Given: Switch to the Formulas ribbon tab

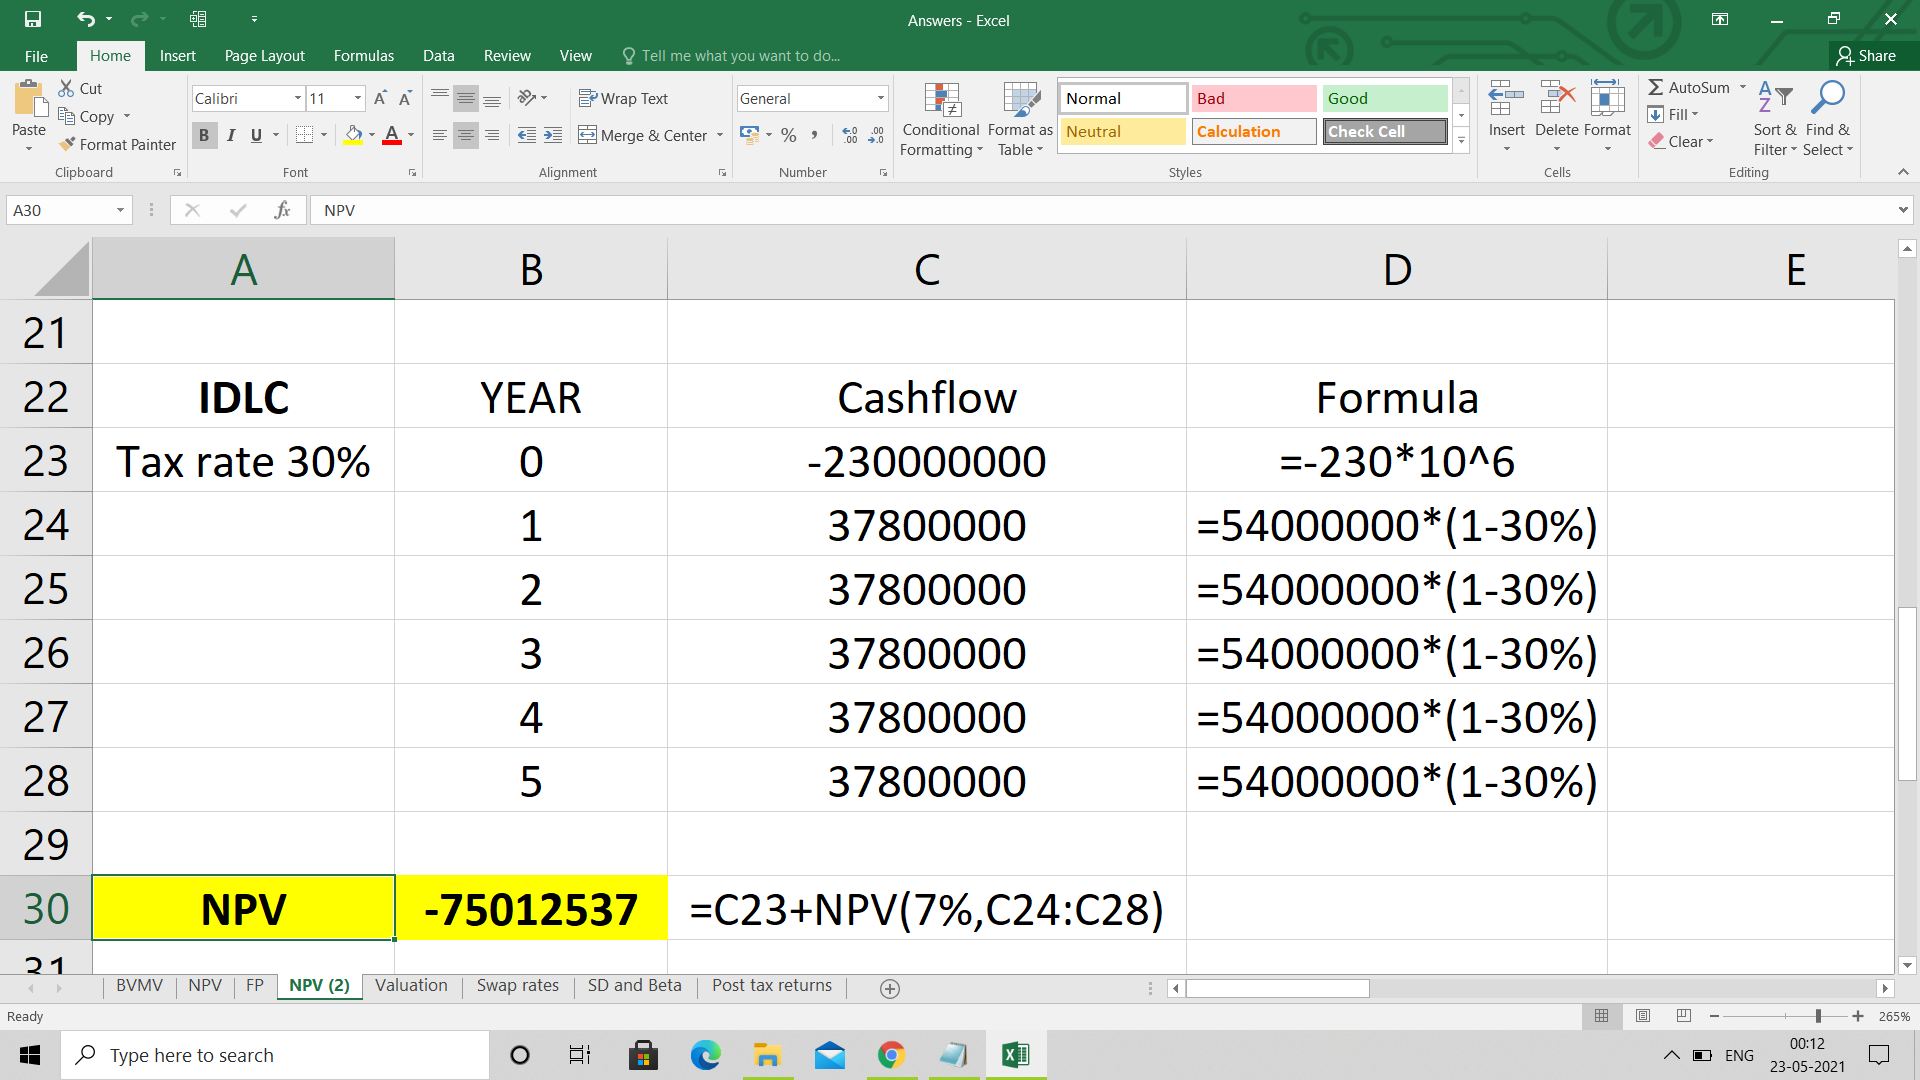Looking at the screenshot, I should pyautogui.click(x=363, y=55).
